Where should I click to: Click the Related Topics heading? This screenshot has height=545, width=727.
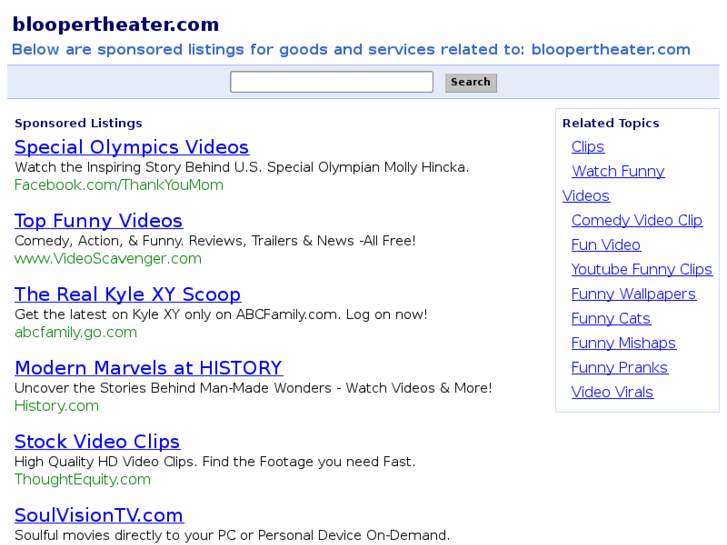pyautogui.click(x=611, y=123)
